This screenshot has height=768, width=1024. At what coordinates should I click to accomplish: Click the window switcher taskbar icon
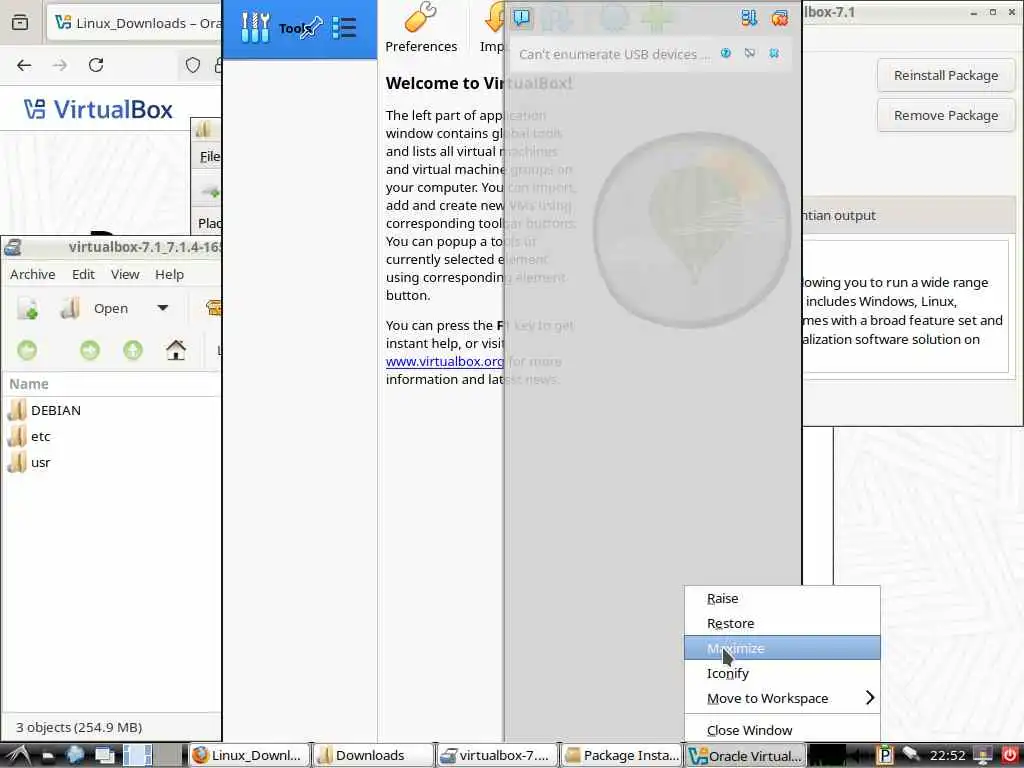coord(104,756)
